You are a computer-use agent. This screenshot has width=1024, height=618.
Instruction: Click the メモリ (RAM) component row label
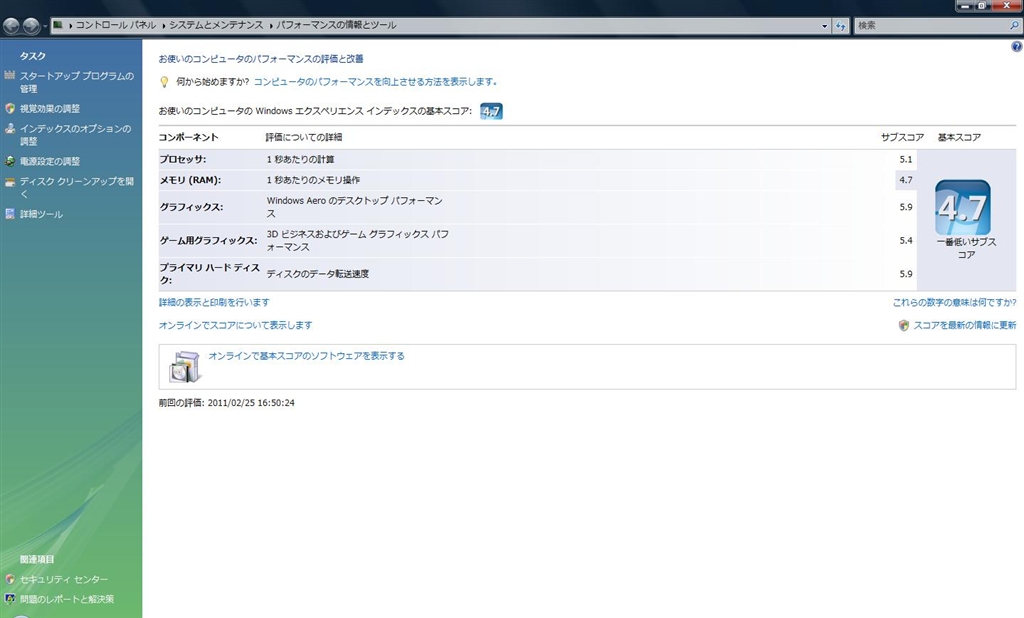coord(190,180)
